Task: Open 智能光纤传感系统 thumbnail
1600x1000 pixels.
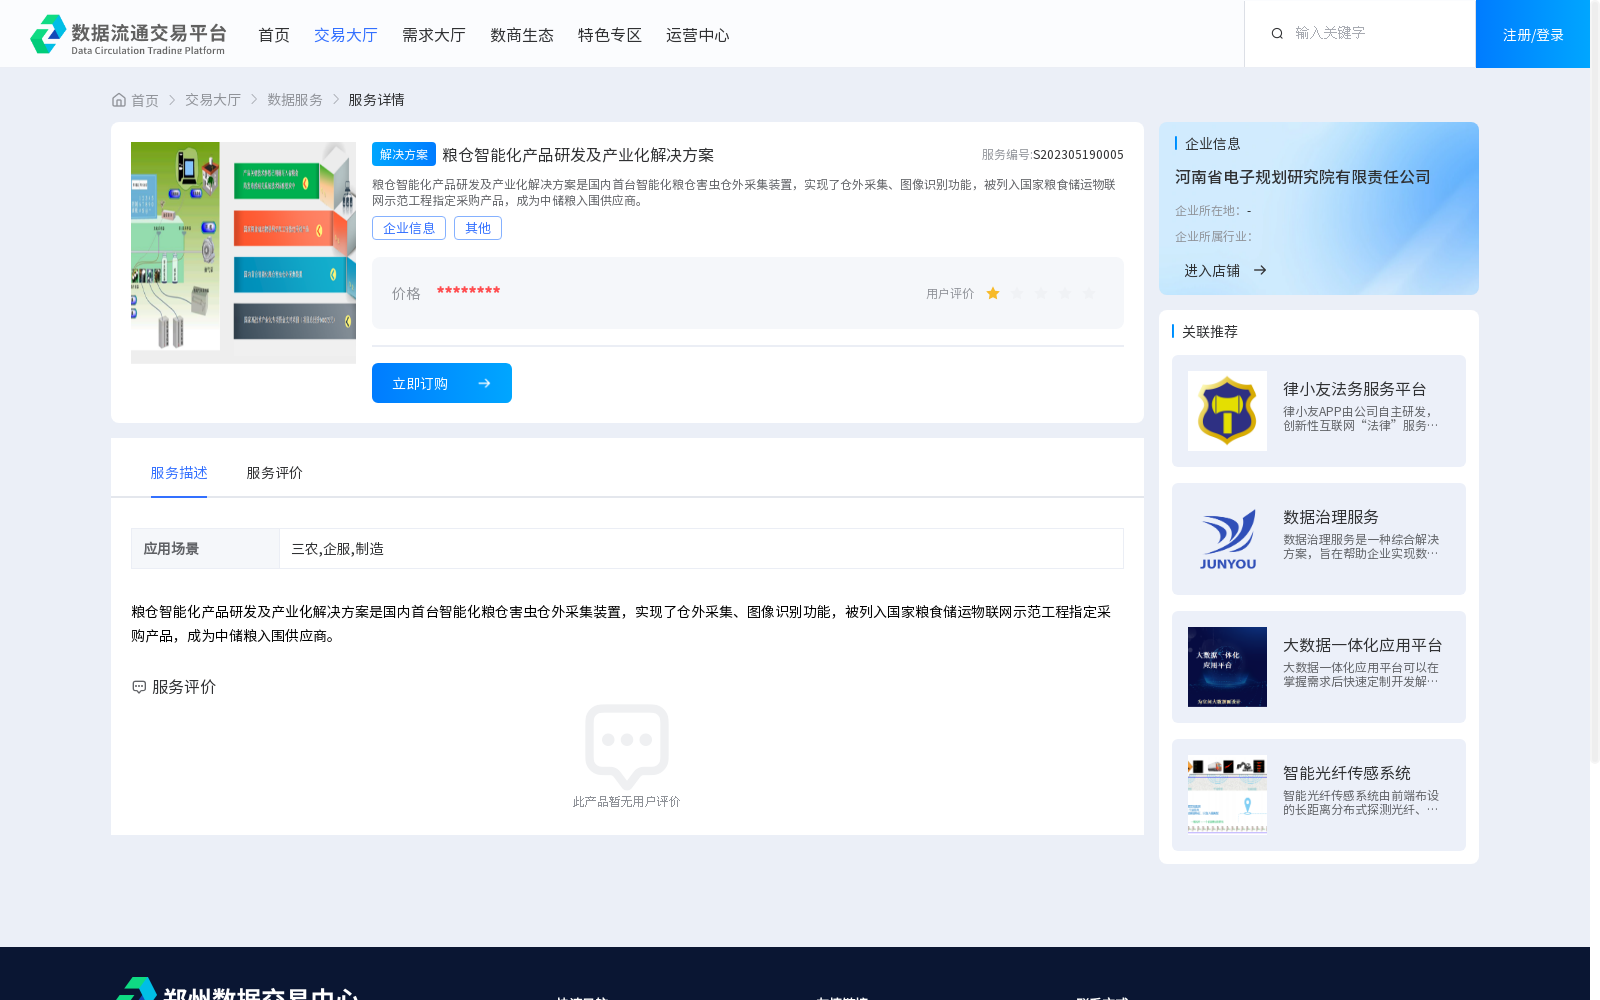Action: point(1227,795)
